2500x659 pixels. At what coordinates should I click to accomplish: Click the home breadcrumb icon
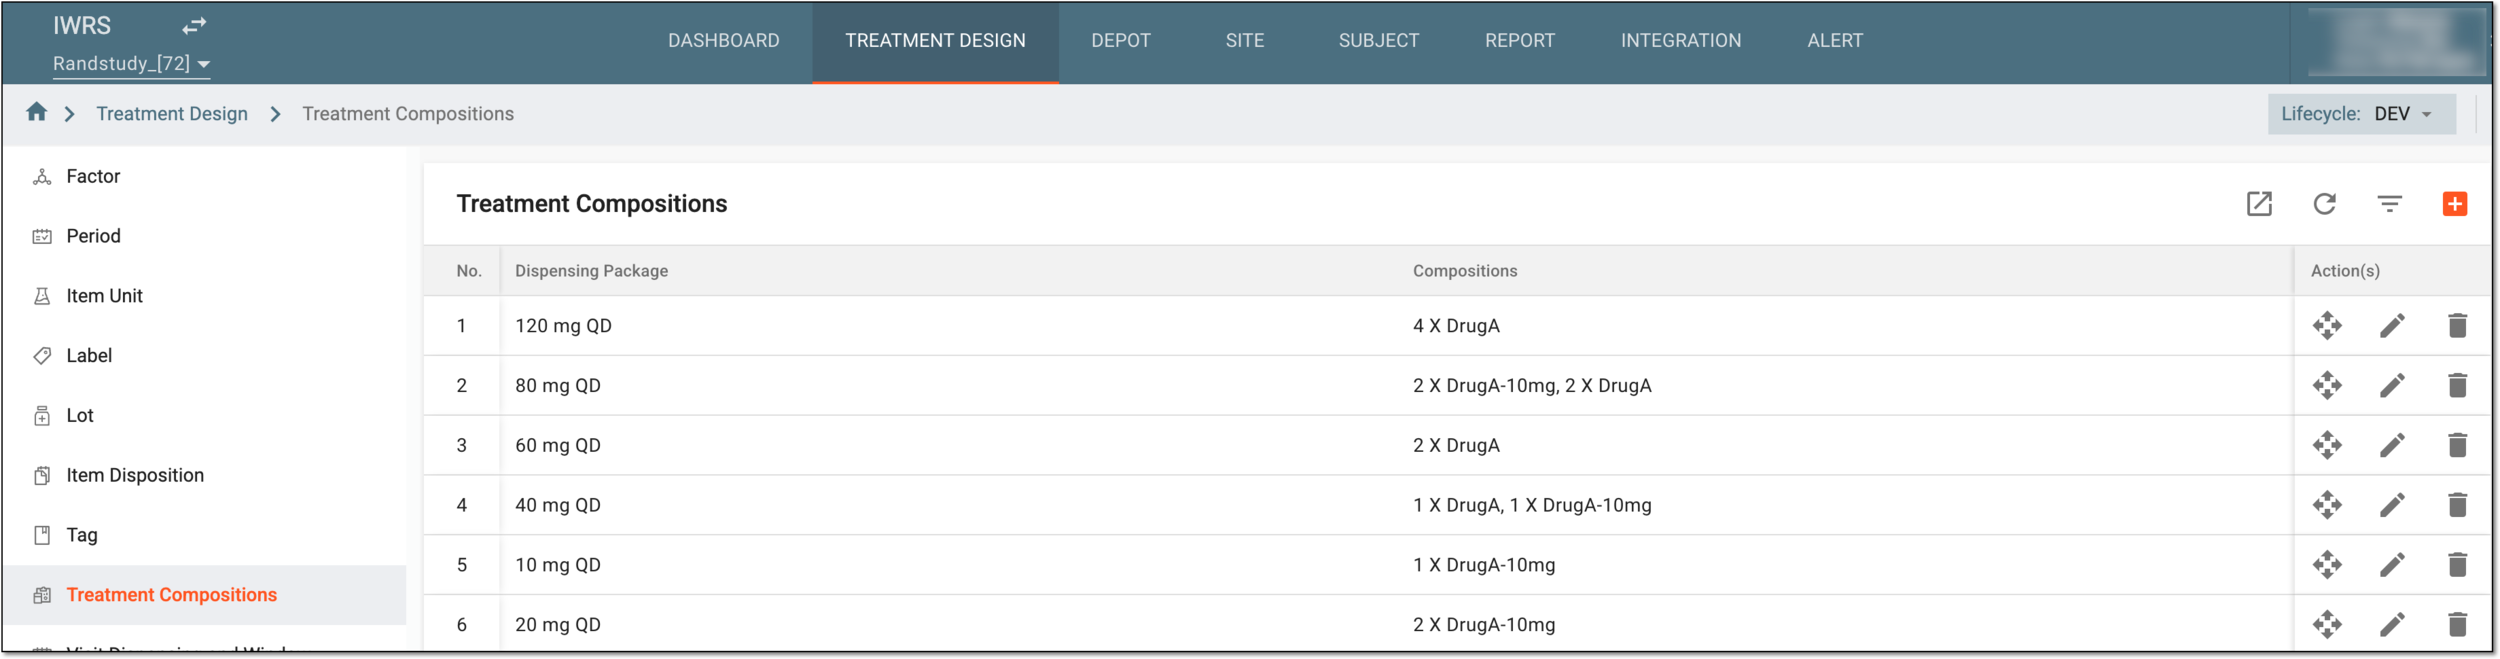point(37,112)
